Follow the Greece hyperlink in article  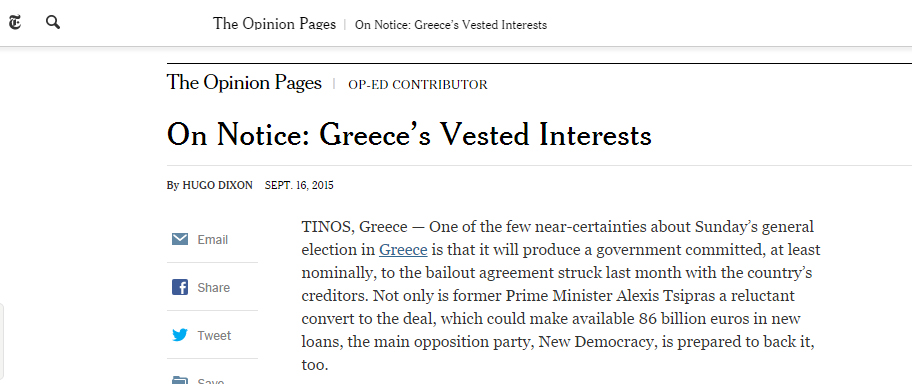(403, 250)
